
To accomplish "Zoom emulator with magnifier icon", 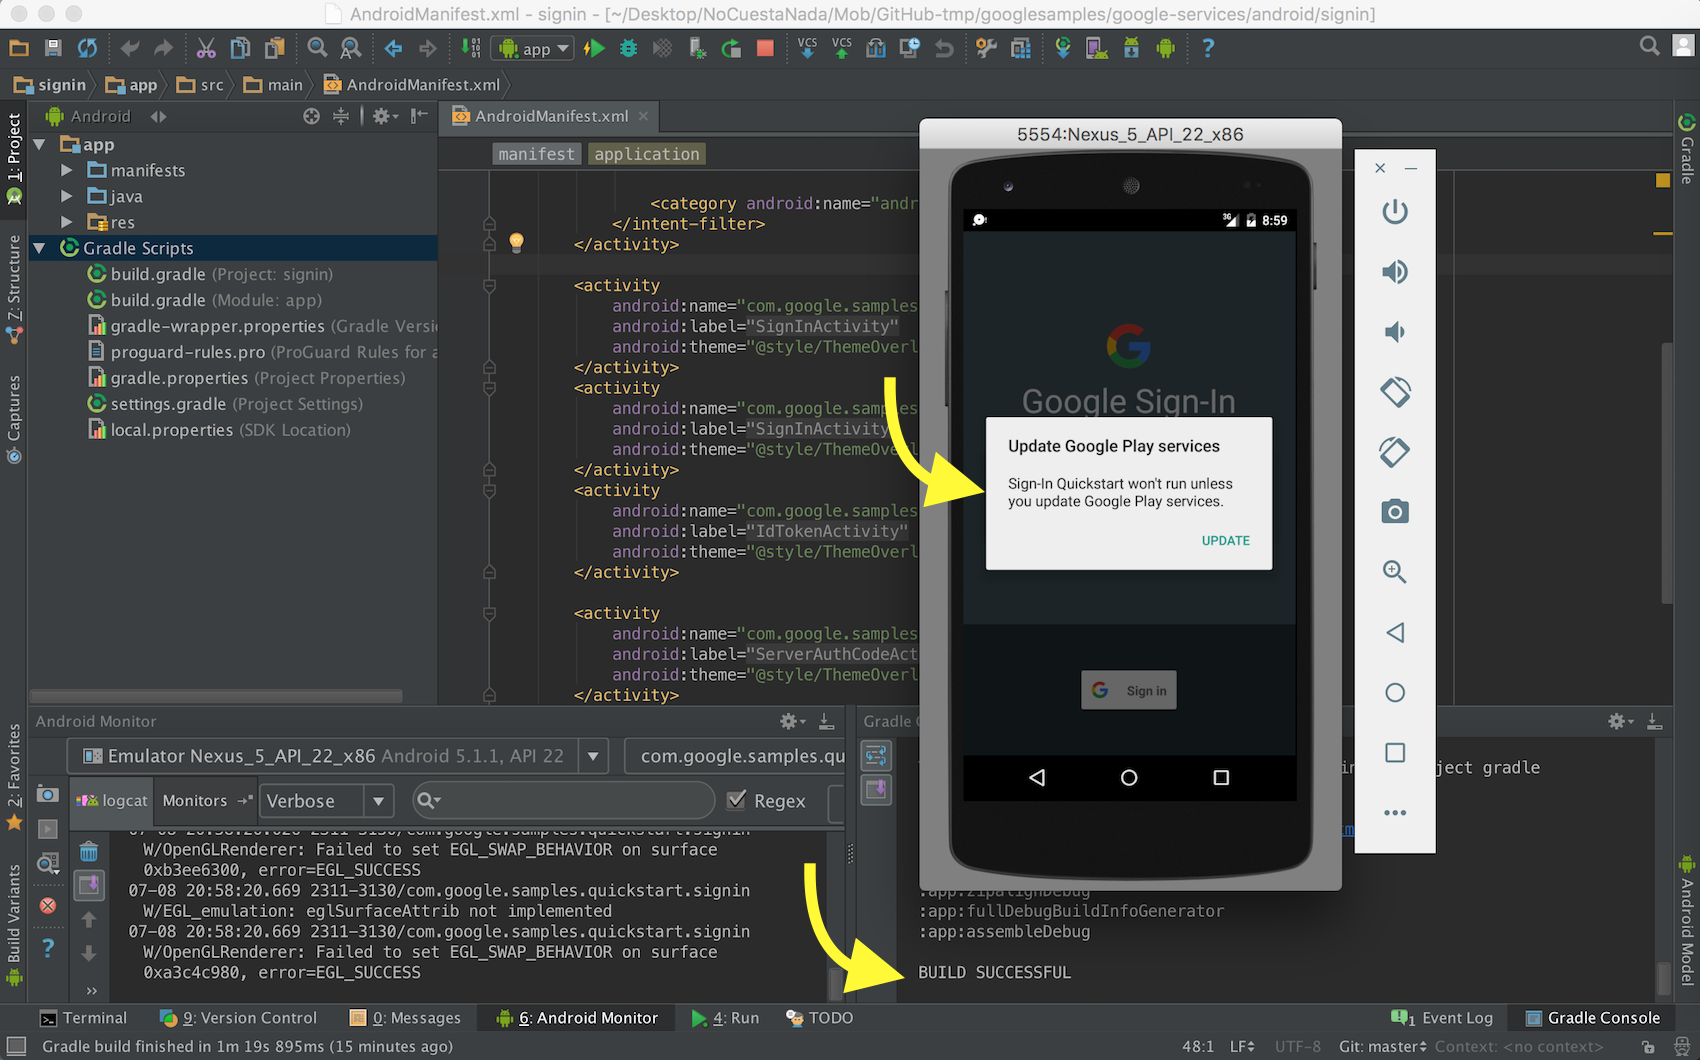I will pos(1395,572).
